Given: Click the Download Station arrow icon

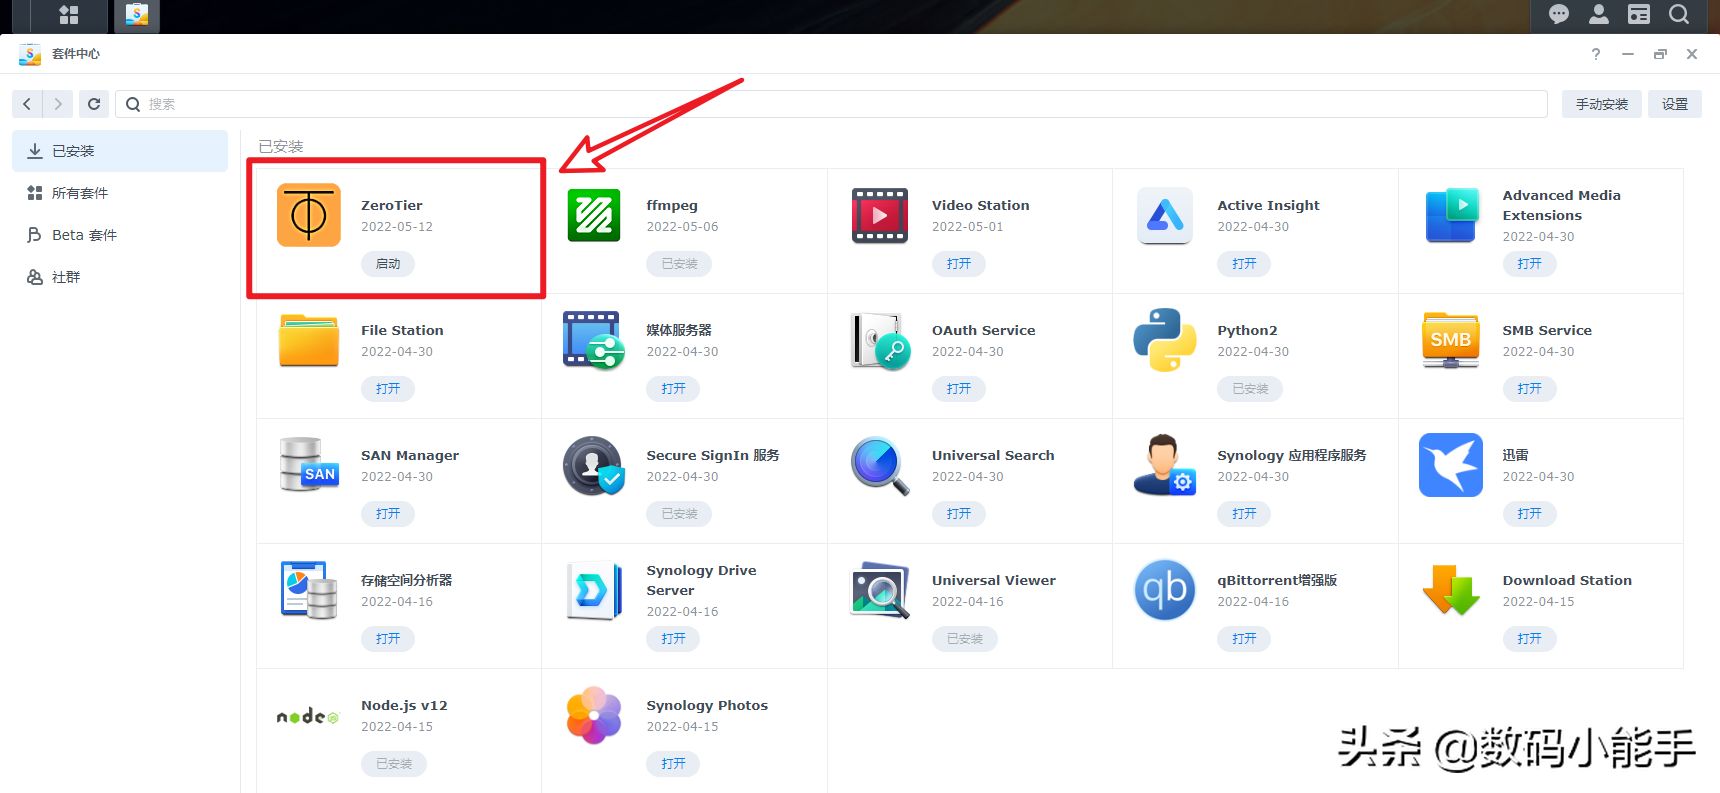Looking at the screenshot, I should tap(1451, 590).
